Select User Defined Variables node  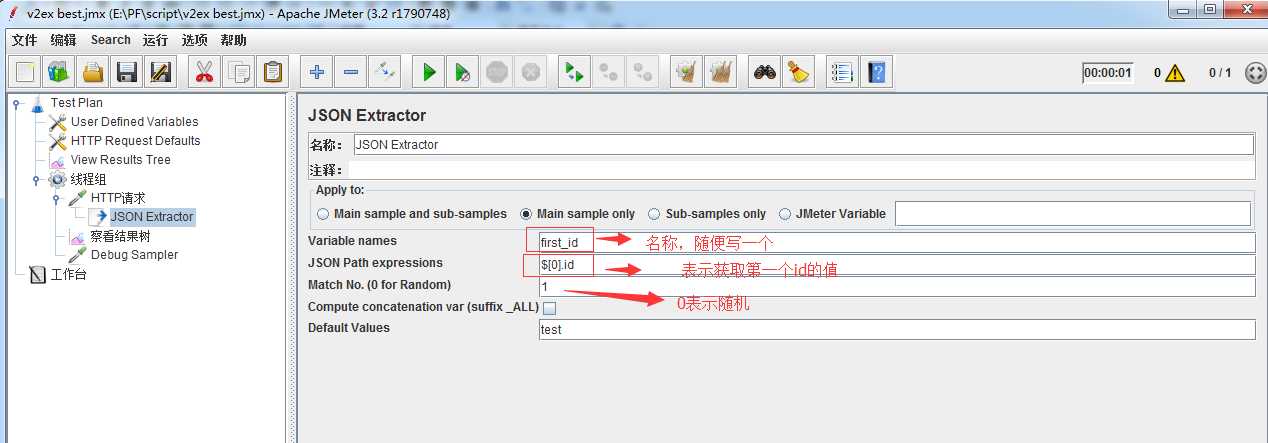pyautogui.click(x=134, y=122)
